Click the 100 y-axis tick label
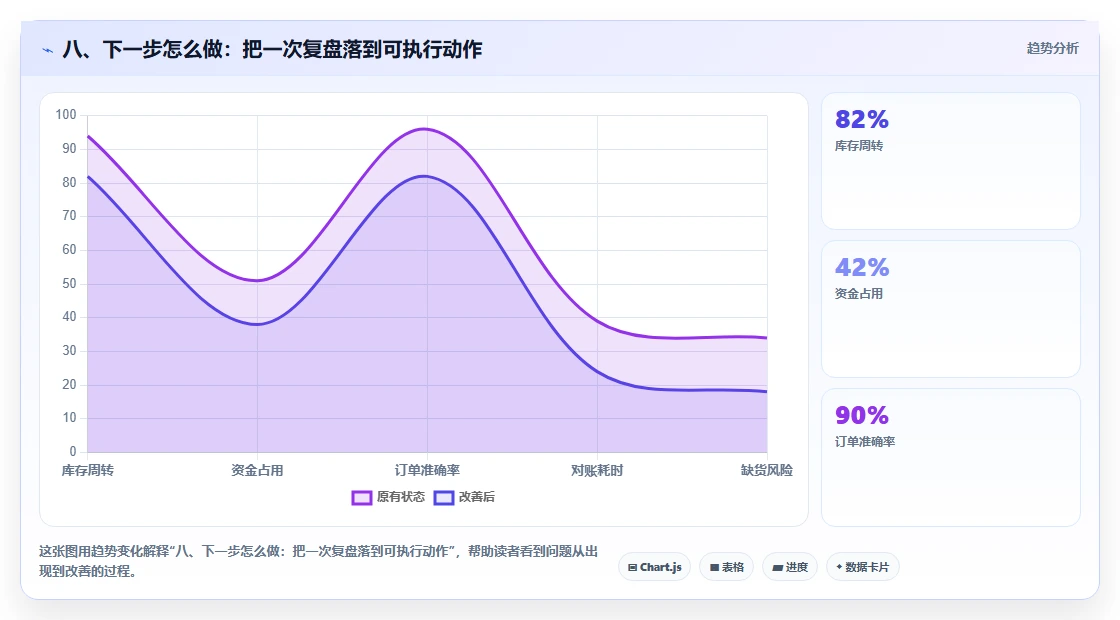The width and height of the screenshot is (1120, 620). click(x=66, y=115)
